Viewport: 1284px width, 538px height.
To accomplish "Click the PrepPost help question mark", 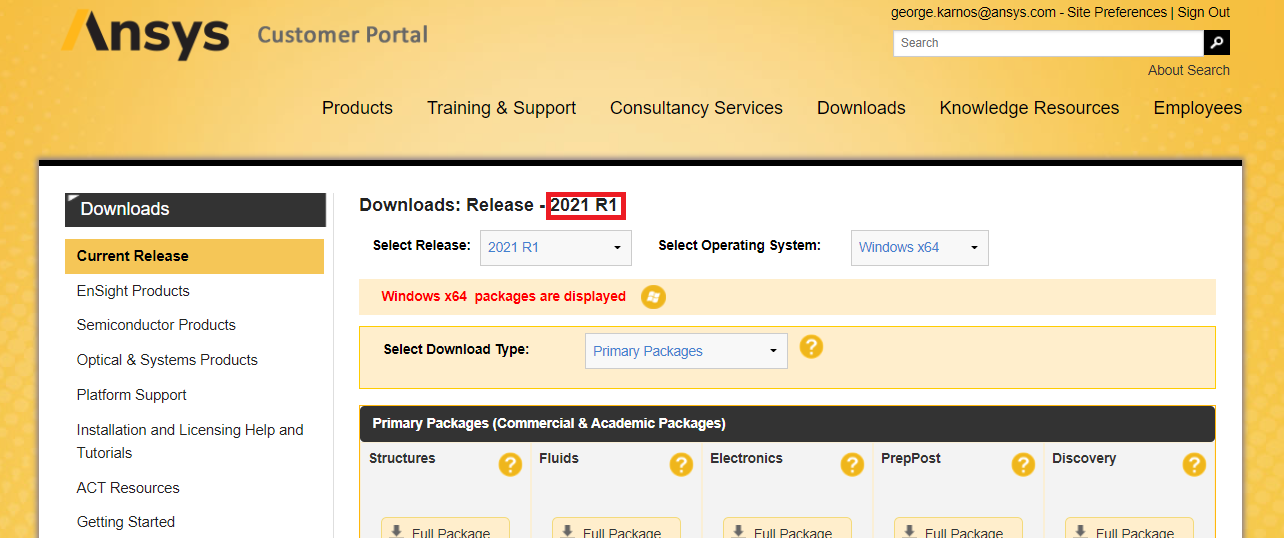I will (x=1023, y=464).
